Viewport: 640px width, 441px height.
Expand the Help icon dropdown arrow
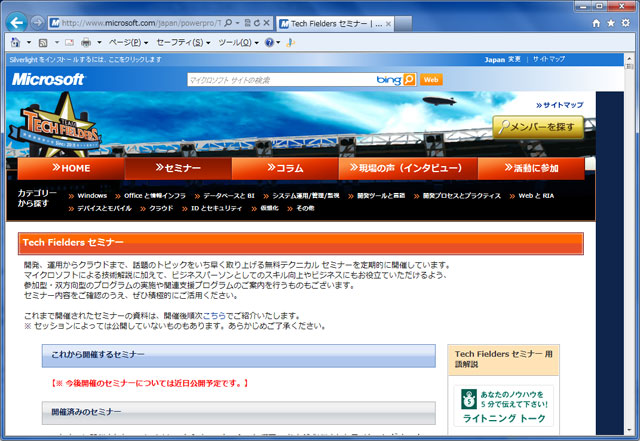(x=278, y=42)
